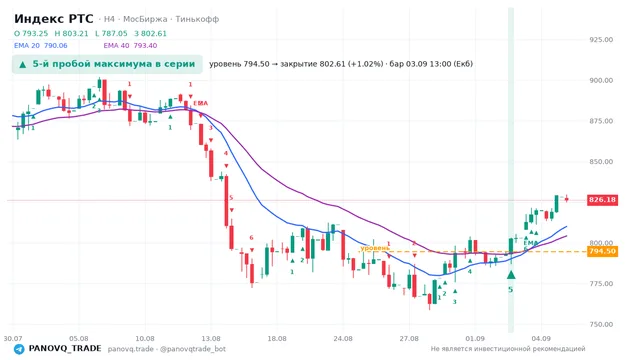Screen dimensions: 640x360
Task: Click the 18.08 date axis label
Action: tap(277, 338)
